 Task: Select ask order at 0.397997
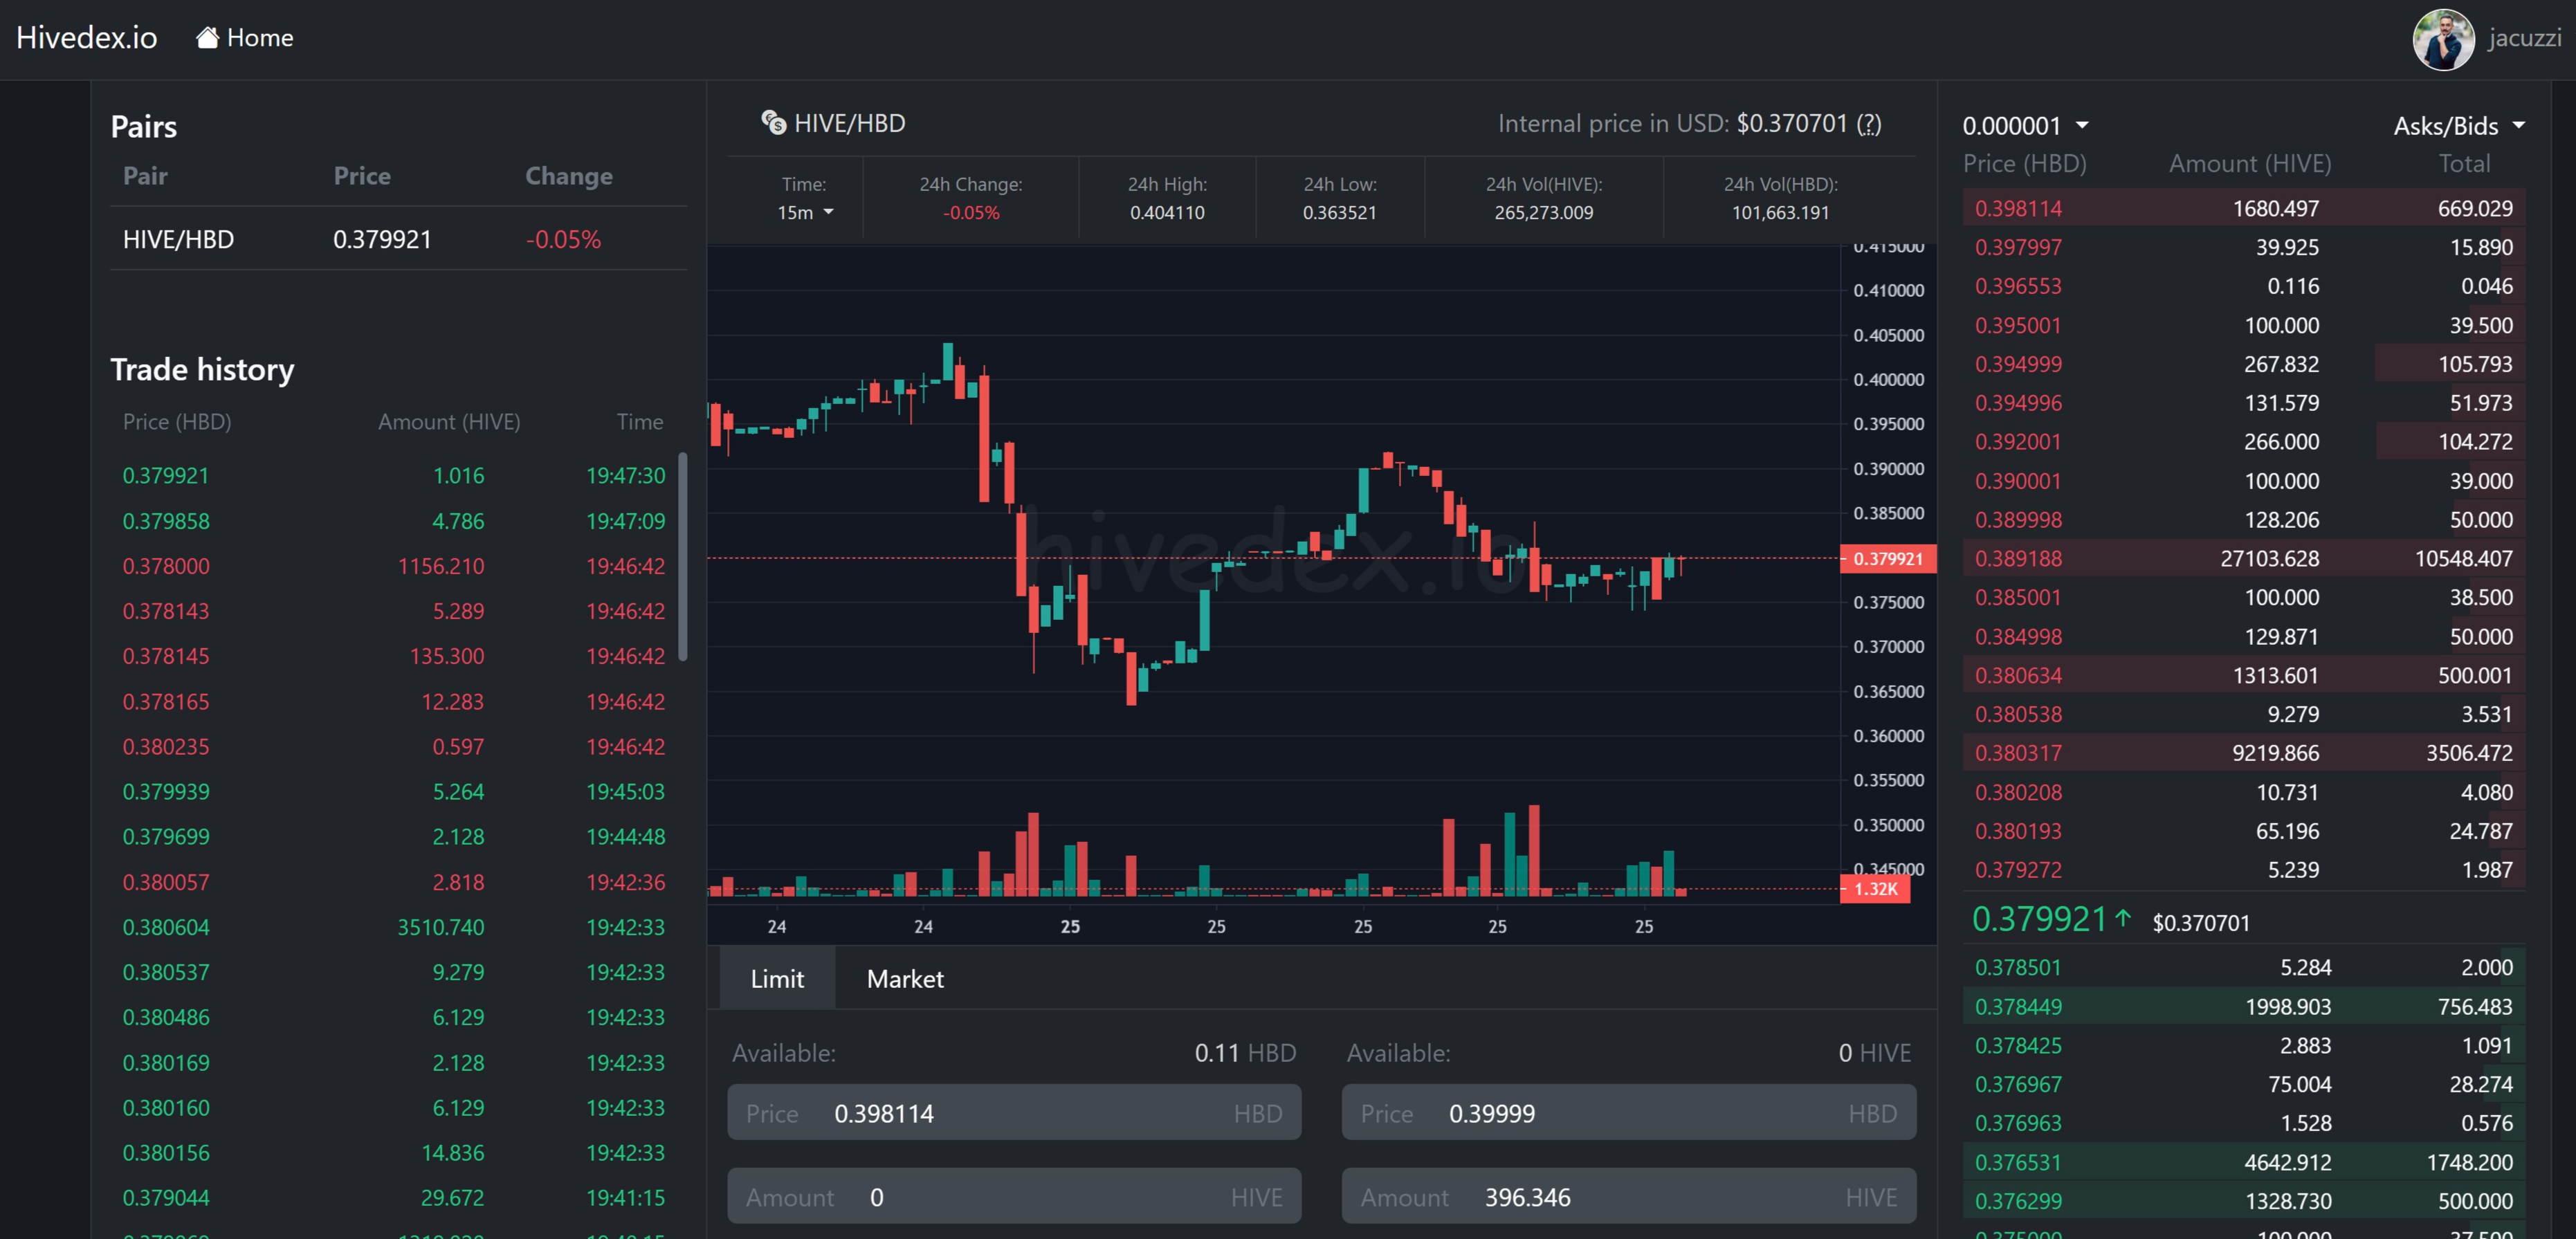2243,247
